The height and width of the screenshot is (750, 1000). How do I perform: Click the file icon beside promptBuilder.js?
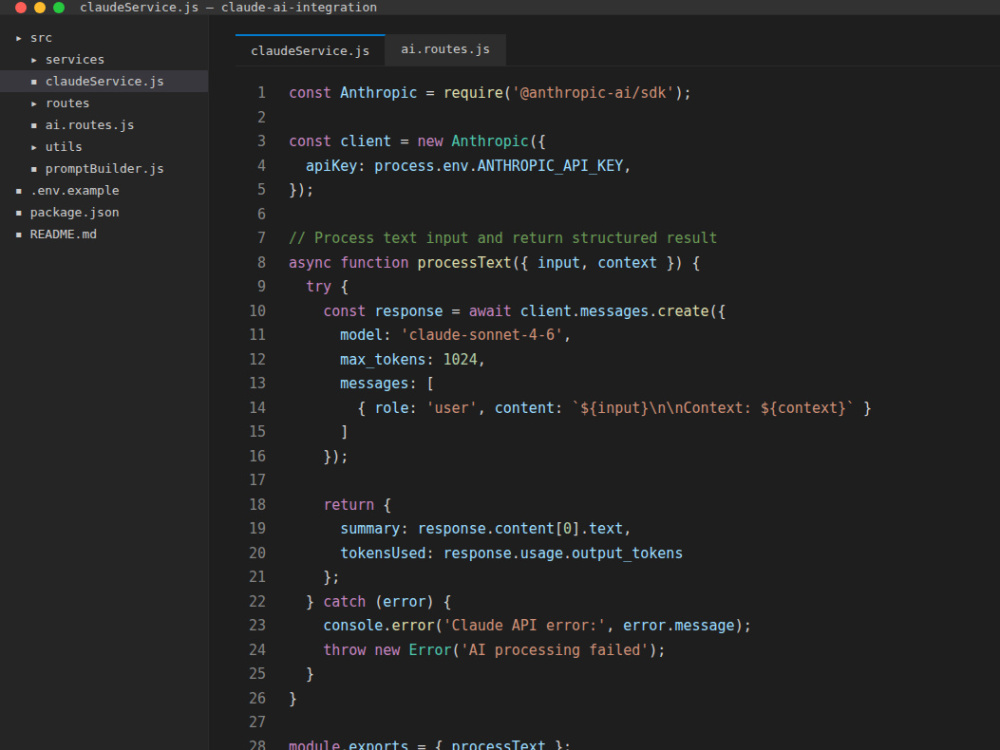tap(34, 169)
